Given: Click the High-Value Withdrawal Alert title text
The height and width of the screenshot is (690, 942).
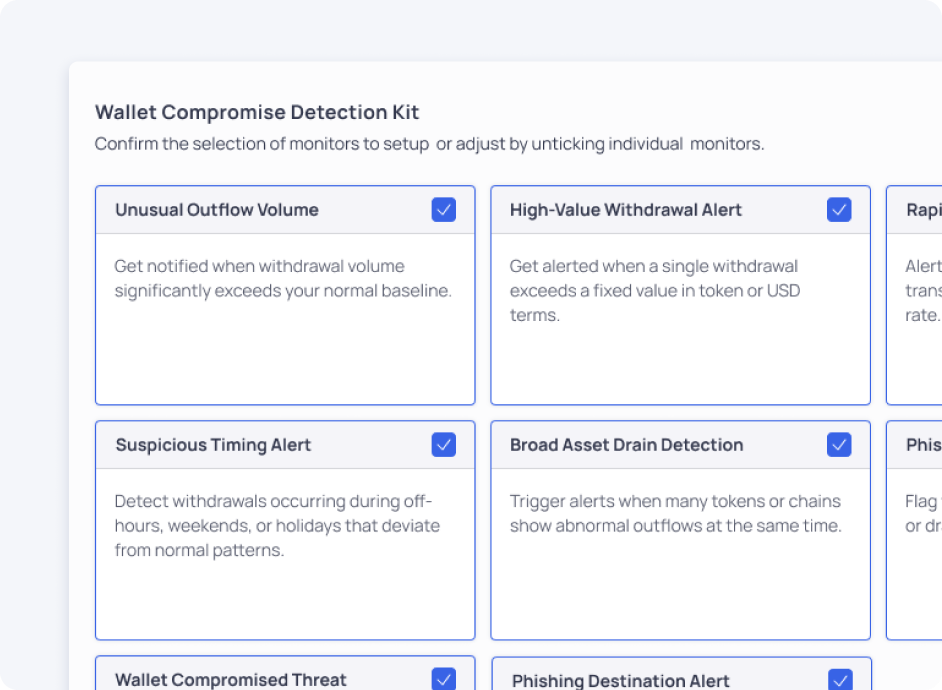Looking at the screenshot, I should tap(625, 210).
